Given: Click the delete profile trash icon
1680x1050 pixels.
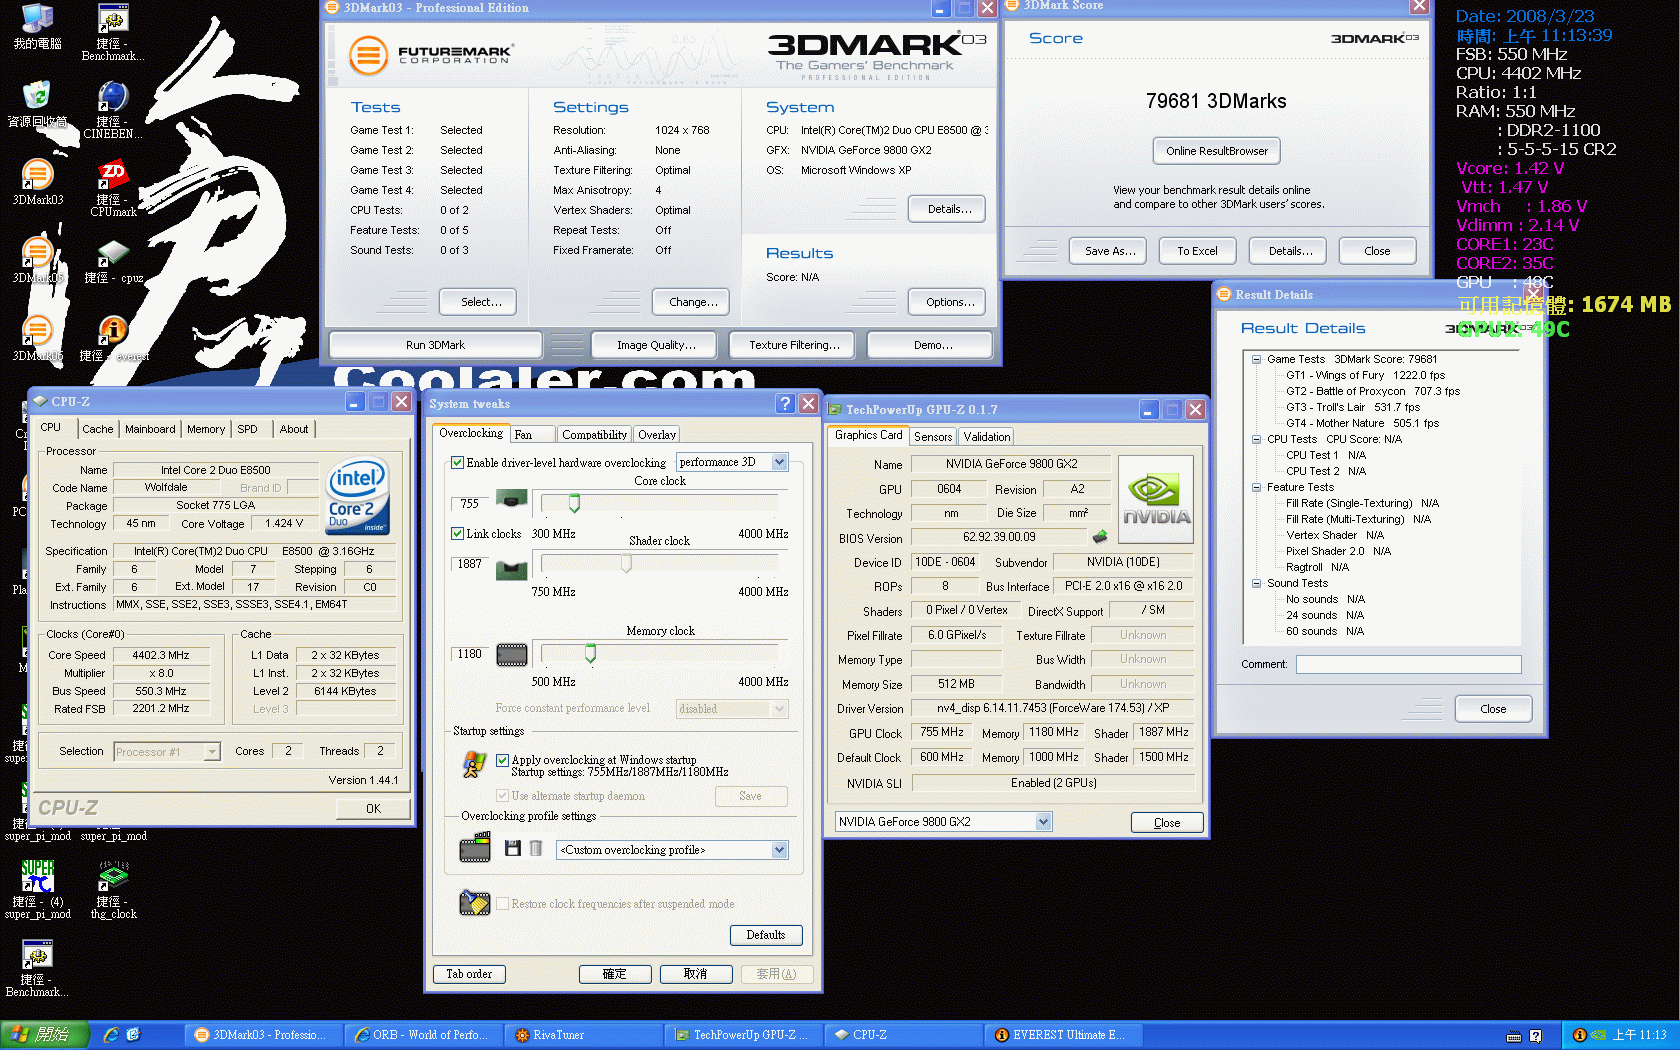Looking at the screenshot, I should click(x=536, y=849).
